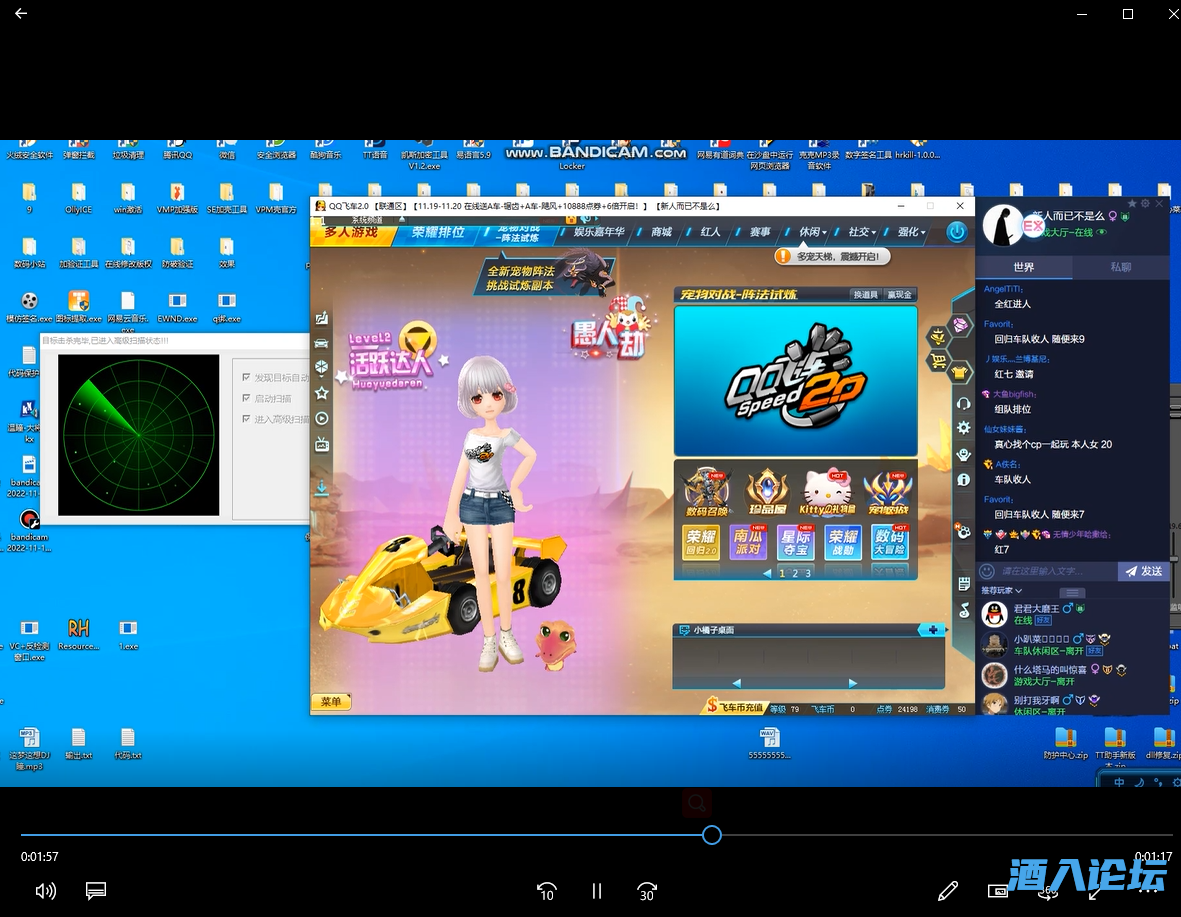Click the video progress slider handle

coord(712,835)
